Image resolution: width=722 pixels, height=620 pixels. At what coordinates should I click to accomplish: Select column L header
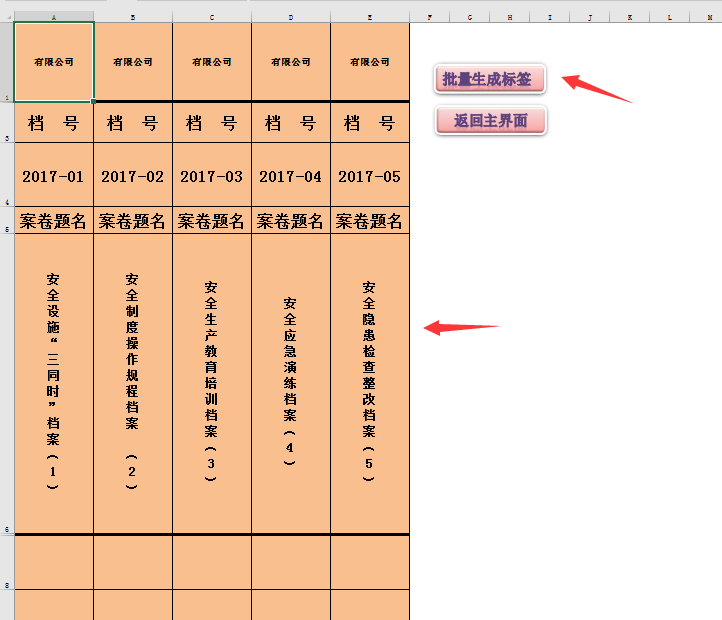coord(670,18)
